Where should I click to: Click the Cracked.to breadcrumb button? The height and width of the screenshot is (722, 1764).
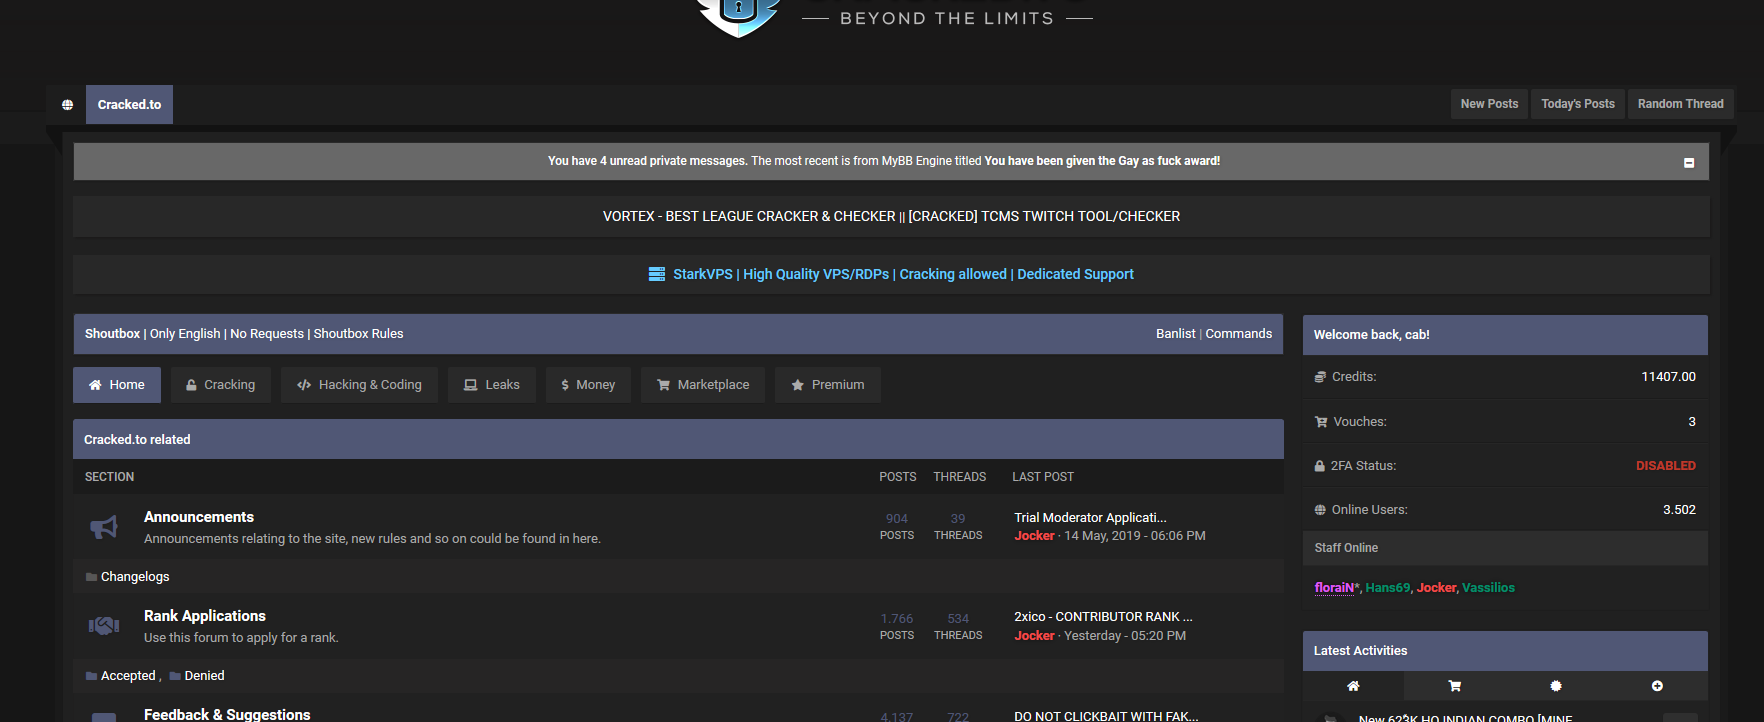[x=129, y=105]
